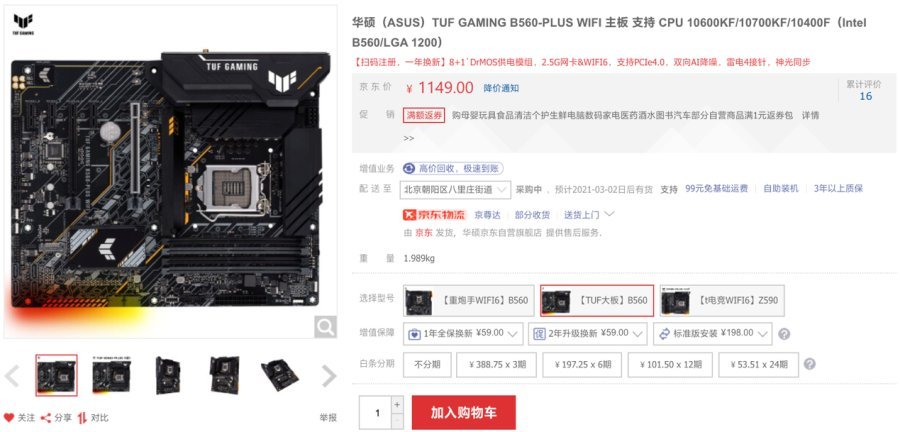Show next thumbnails with right arrow
The height and width of the screenshot is (432, 900).
329,376
